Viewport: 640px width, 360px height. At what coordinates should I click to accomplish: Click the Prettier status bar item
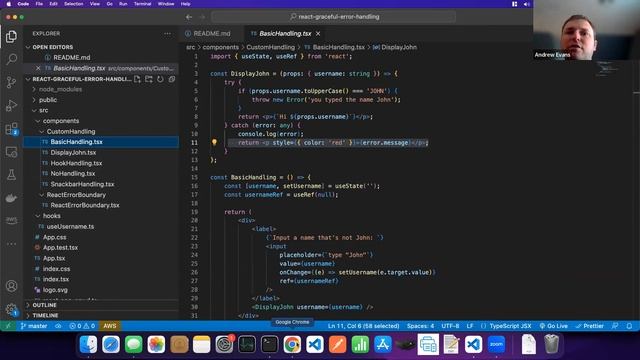[589, 326]
